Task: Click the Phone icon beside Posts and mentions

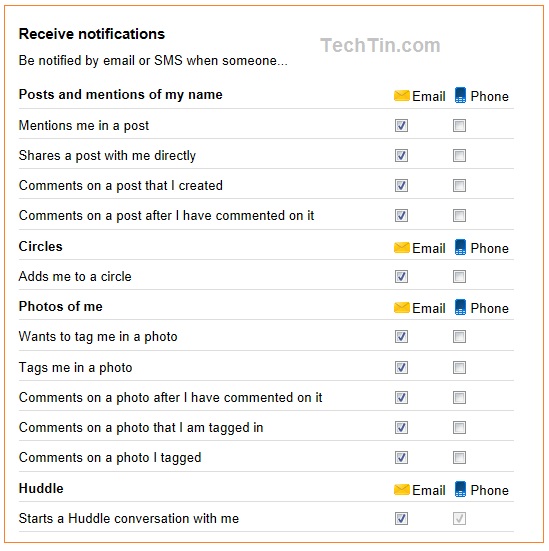Action: (460, 95)
